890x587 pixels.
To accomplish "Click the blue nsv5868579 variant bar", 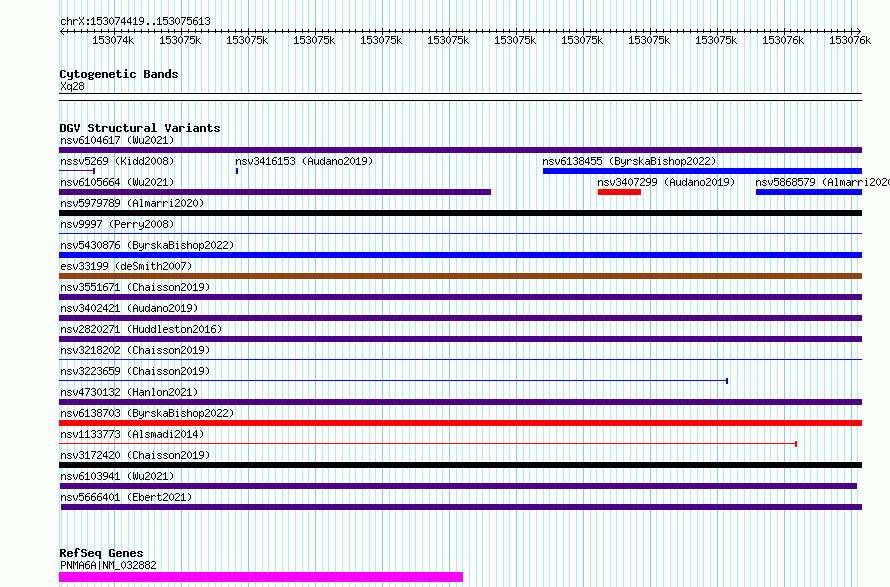I will [x=809, y=192].
